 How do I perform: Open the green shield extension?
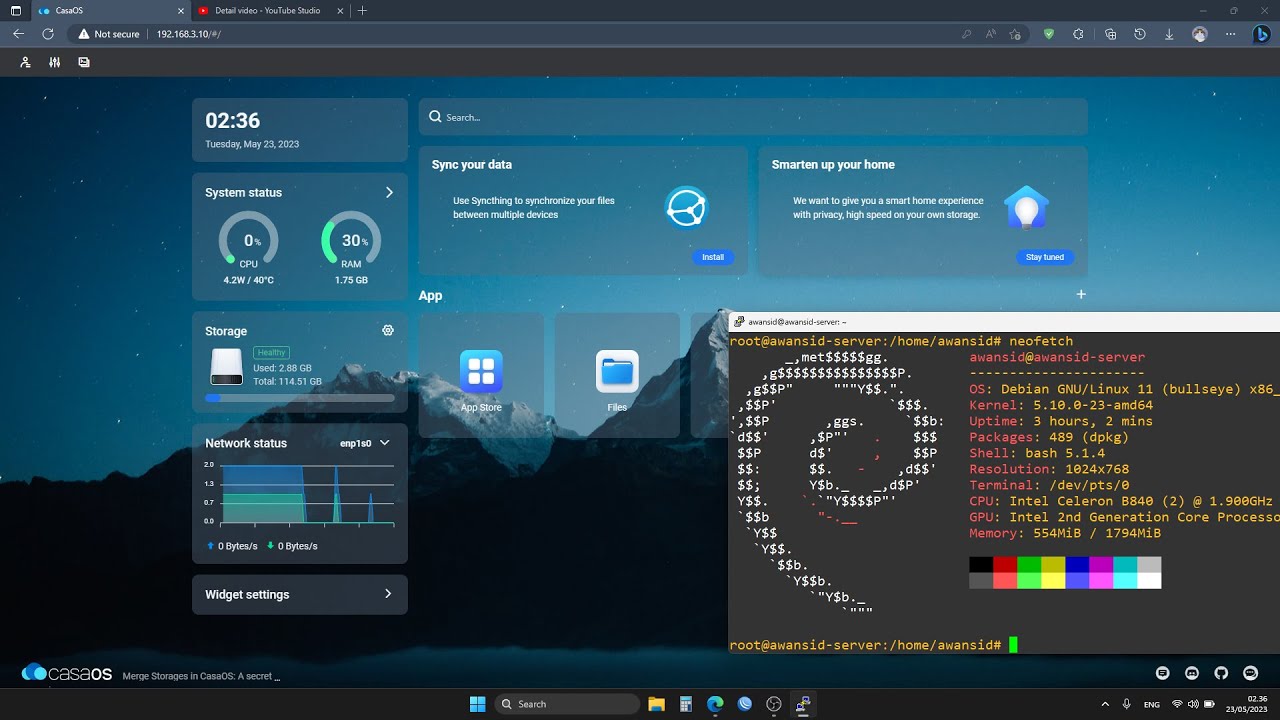pyautogui.click(x=1048, y=34)
